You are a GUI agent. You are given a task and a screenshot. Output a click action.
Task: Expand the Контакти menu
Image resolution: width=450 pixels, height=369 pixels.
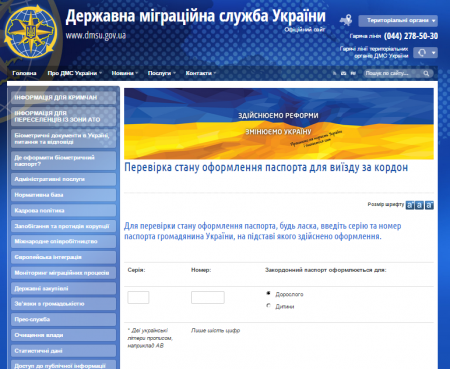201,73
